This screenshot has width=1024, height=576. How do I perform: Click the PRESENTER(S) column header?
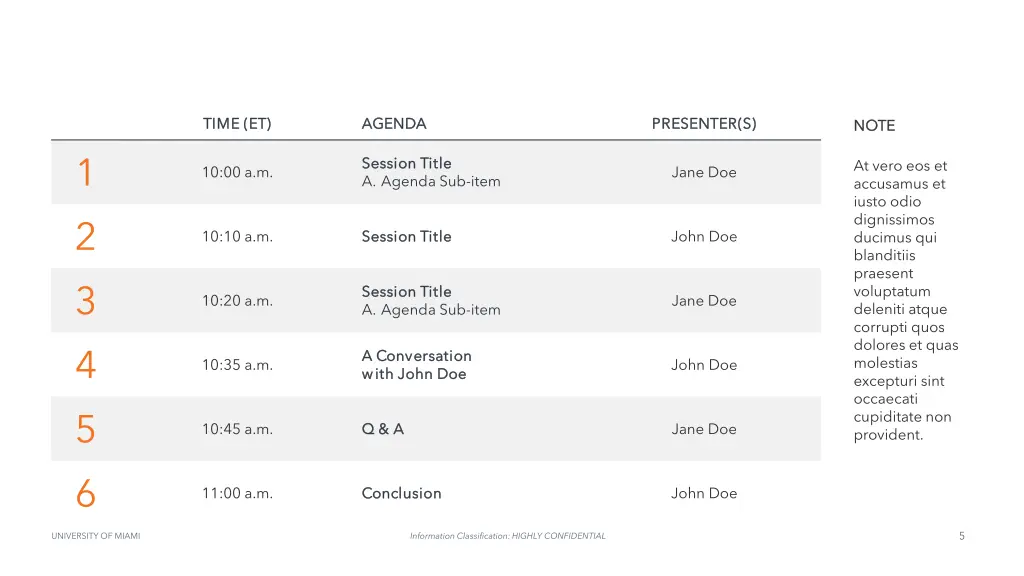coord(704,123)
